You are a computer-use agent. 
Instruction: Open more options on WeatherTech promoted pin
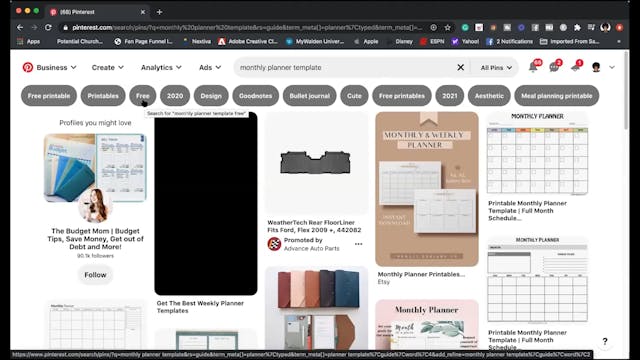[x=358, y=244]
